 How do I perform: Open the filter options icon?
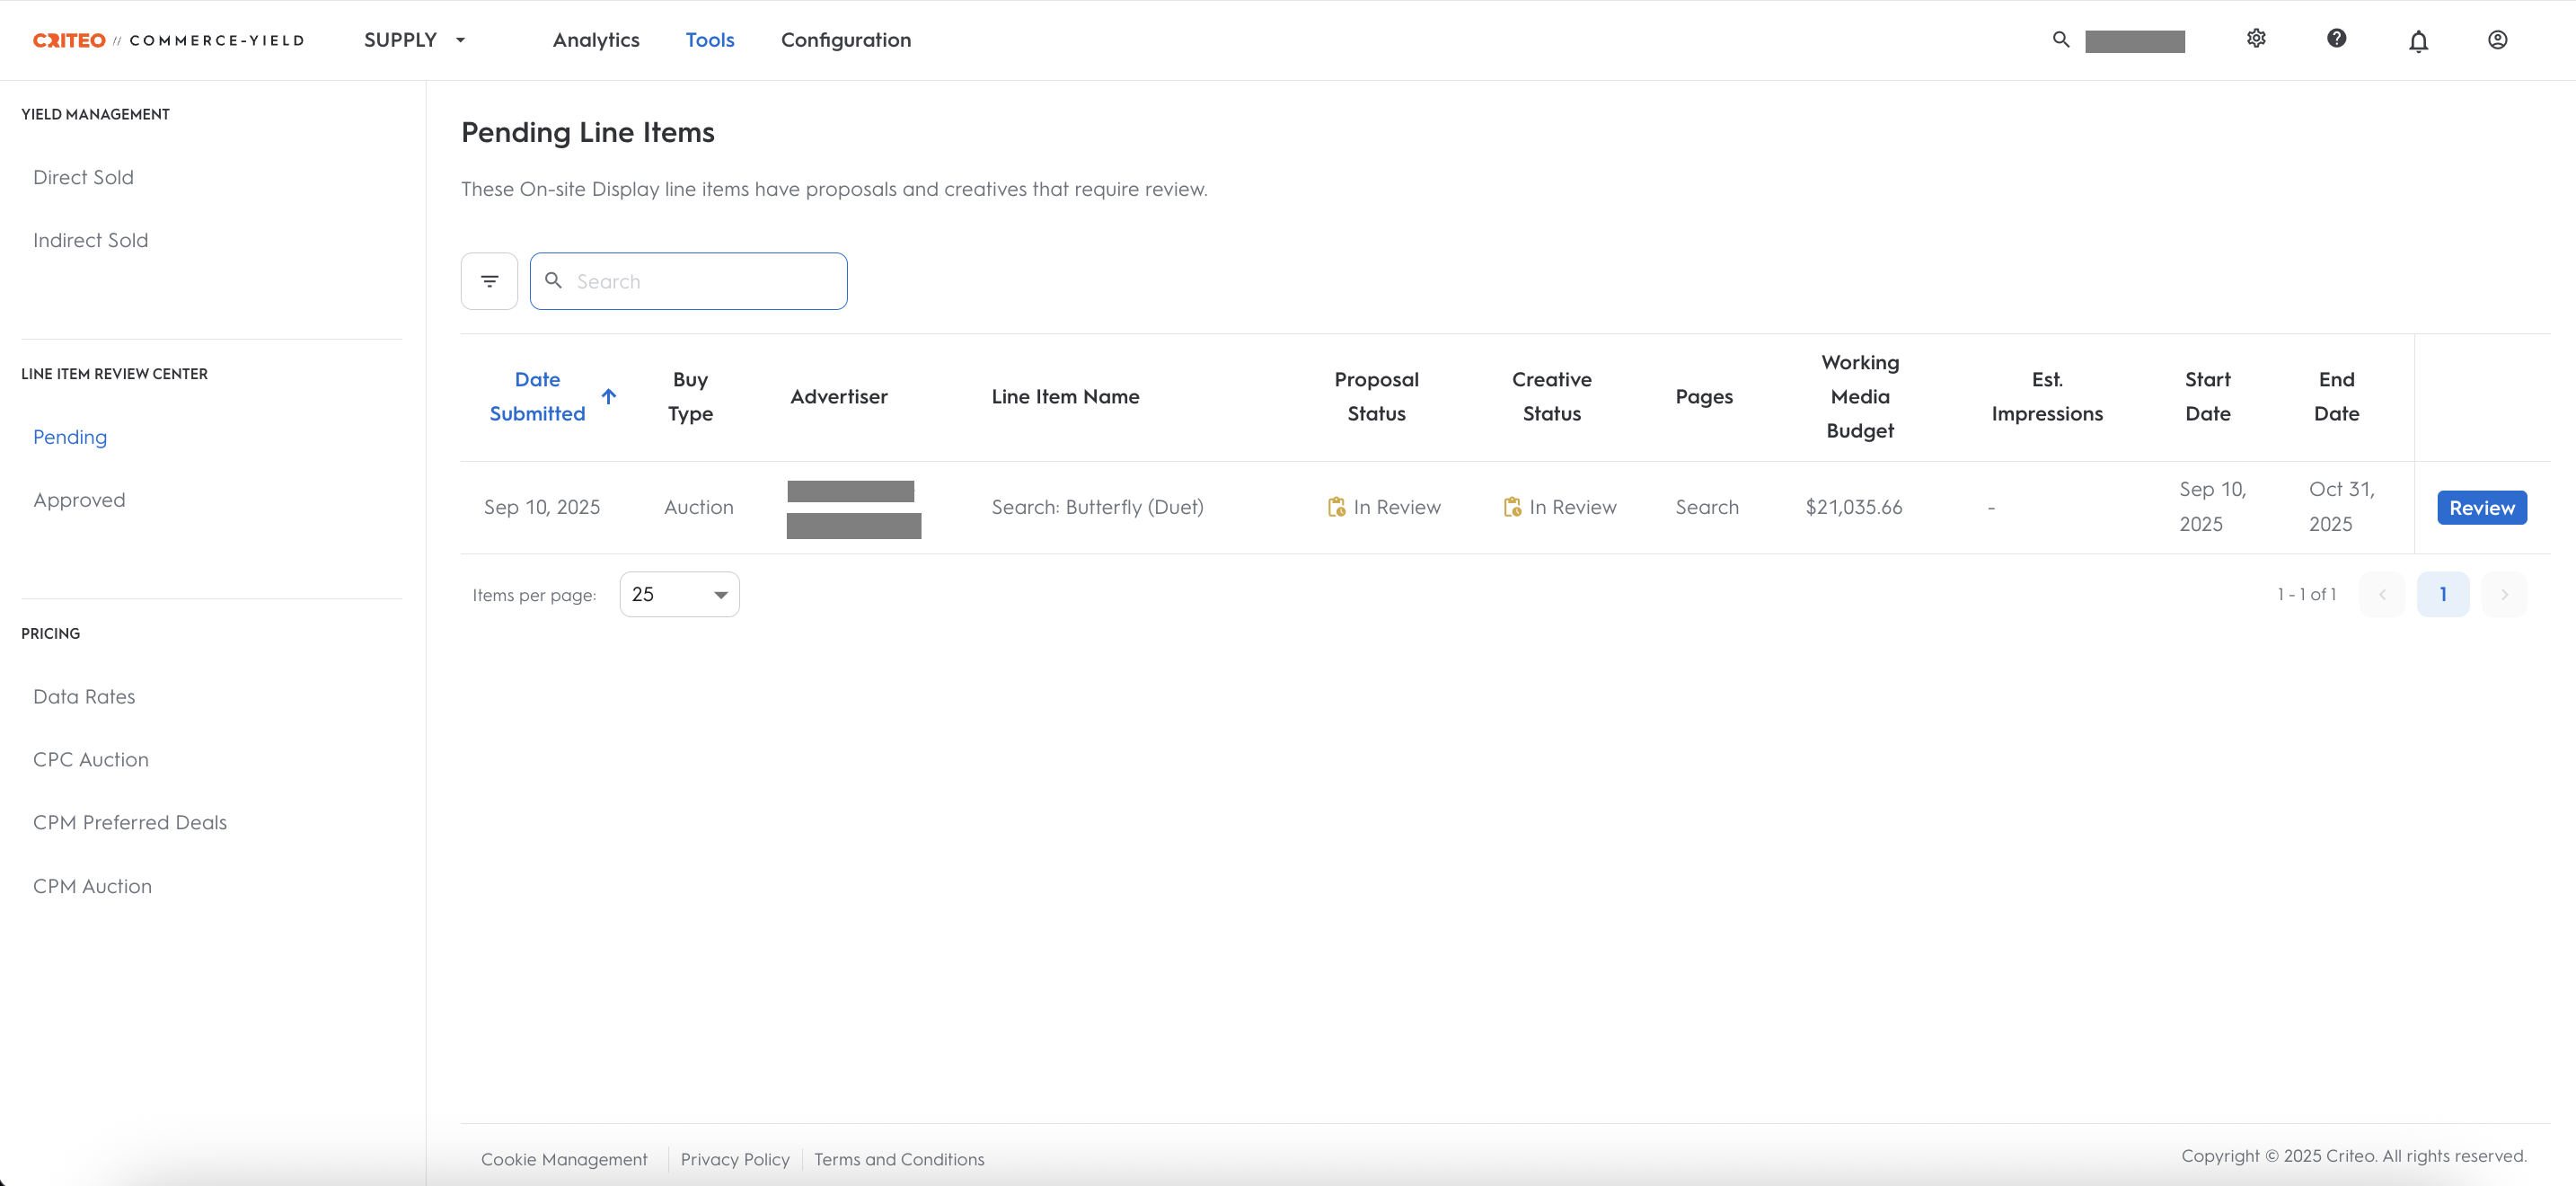pos(489,281)
